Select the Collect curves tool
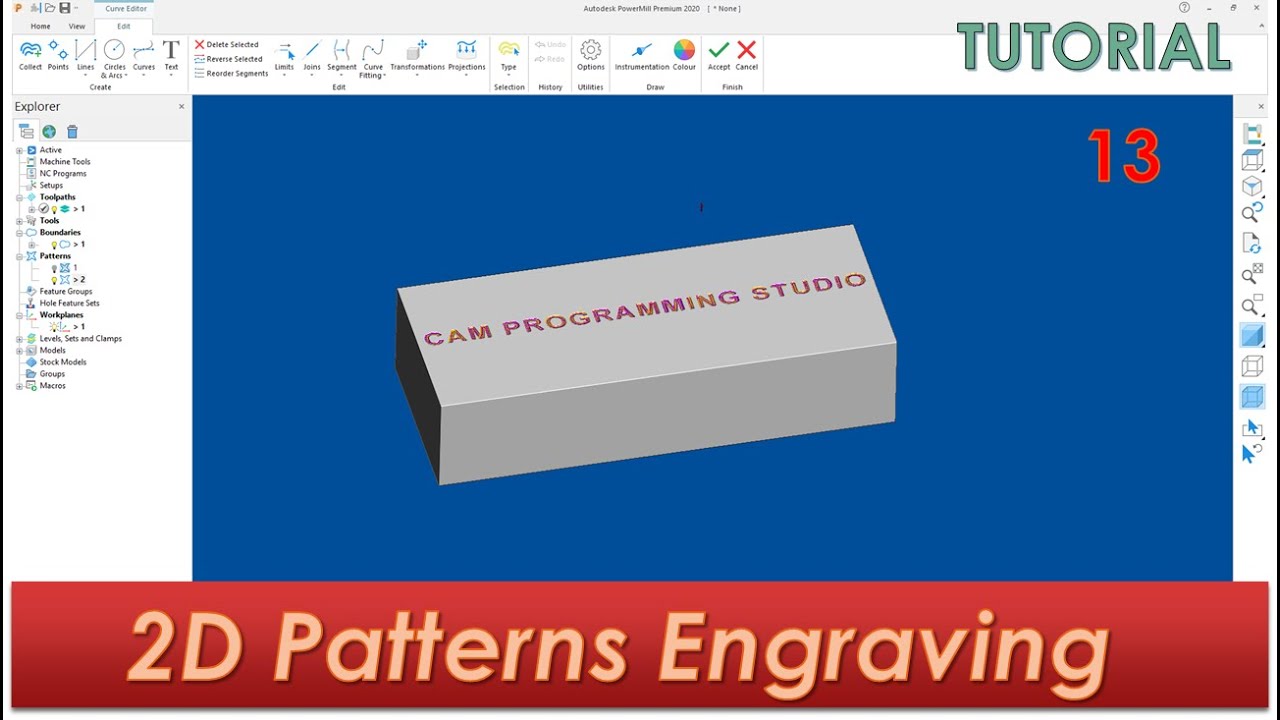The height and width of the screenshot is (720, 1280). coord(30,55)
